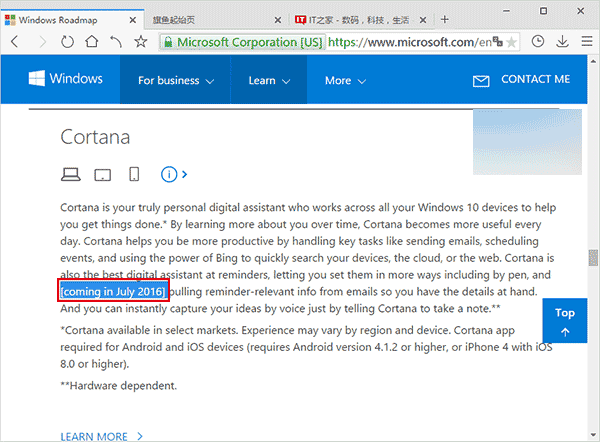Click the browser forward arrow
Viewport: 600px width, 442px height.
coord(42,41)
